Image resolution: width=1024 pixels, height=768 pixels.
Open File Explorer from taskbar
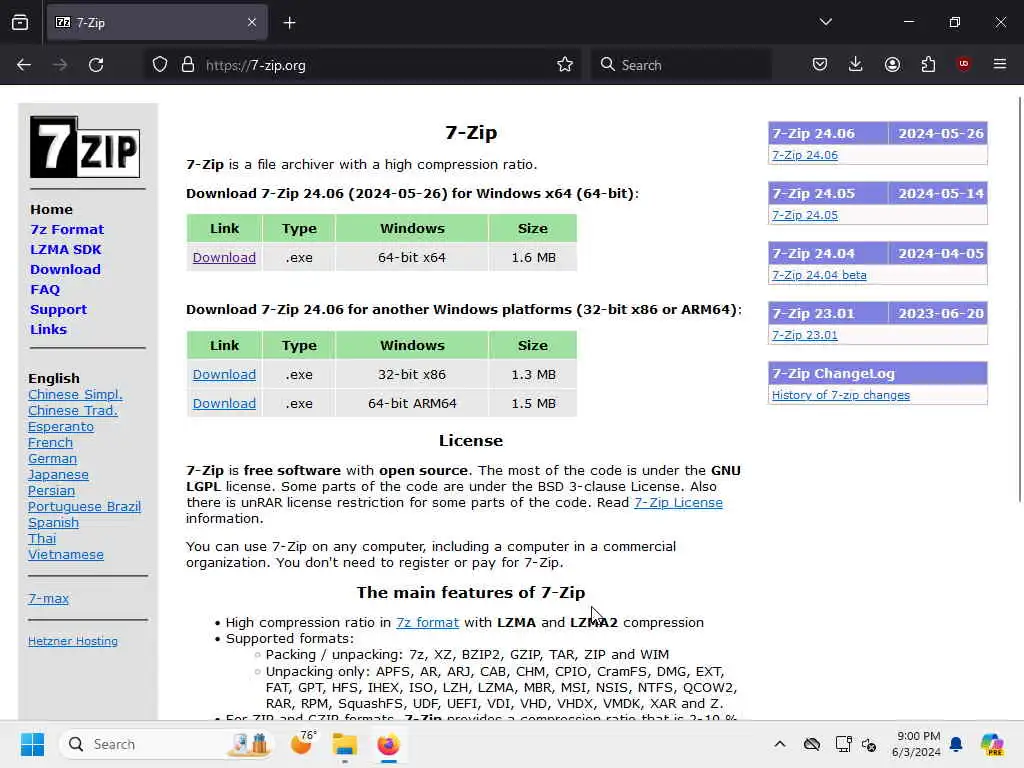pos(344,744)
